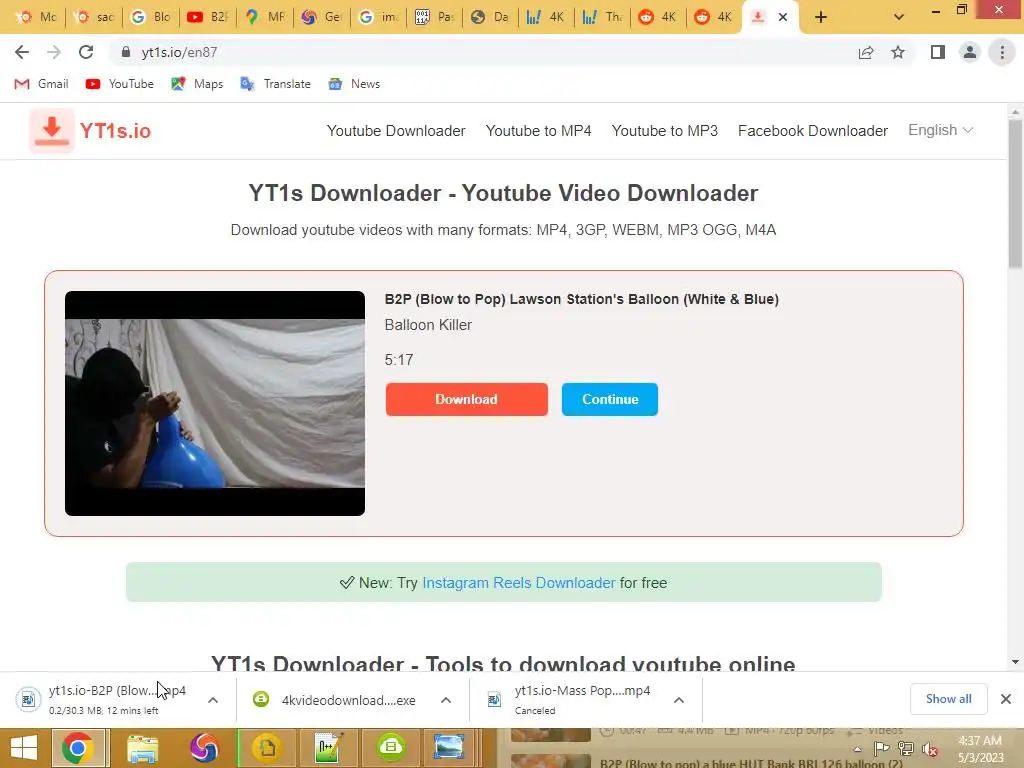Click the video title B2P Lawson Station's Balloon

coord(581,299)
